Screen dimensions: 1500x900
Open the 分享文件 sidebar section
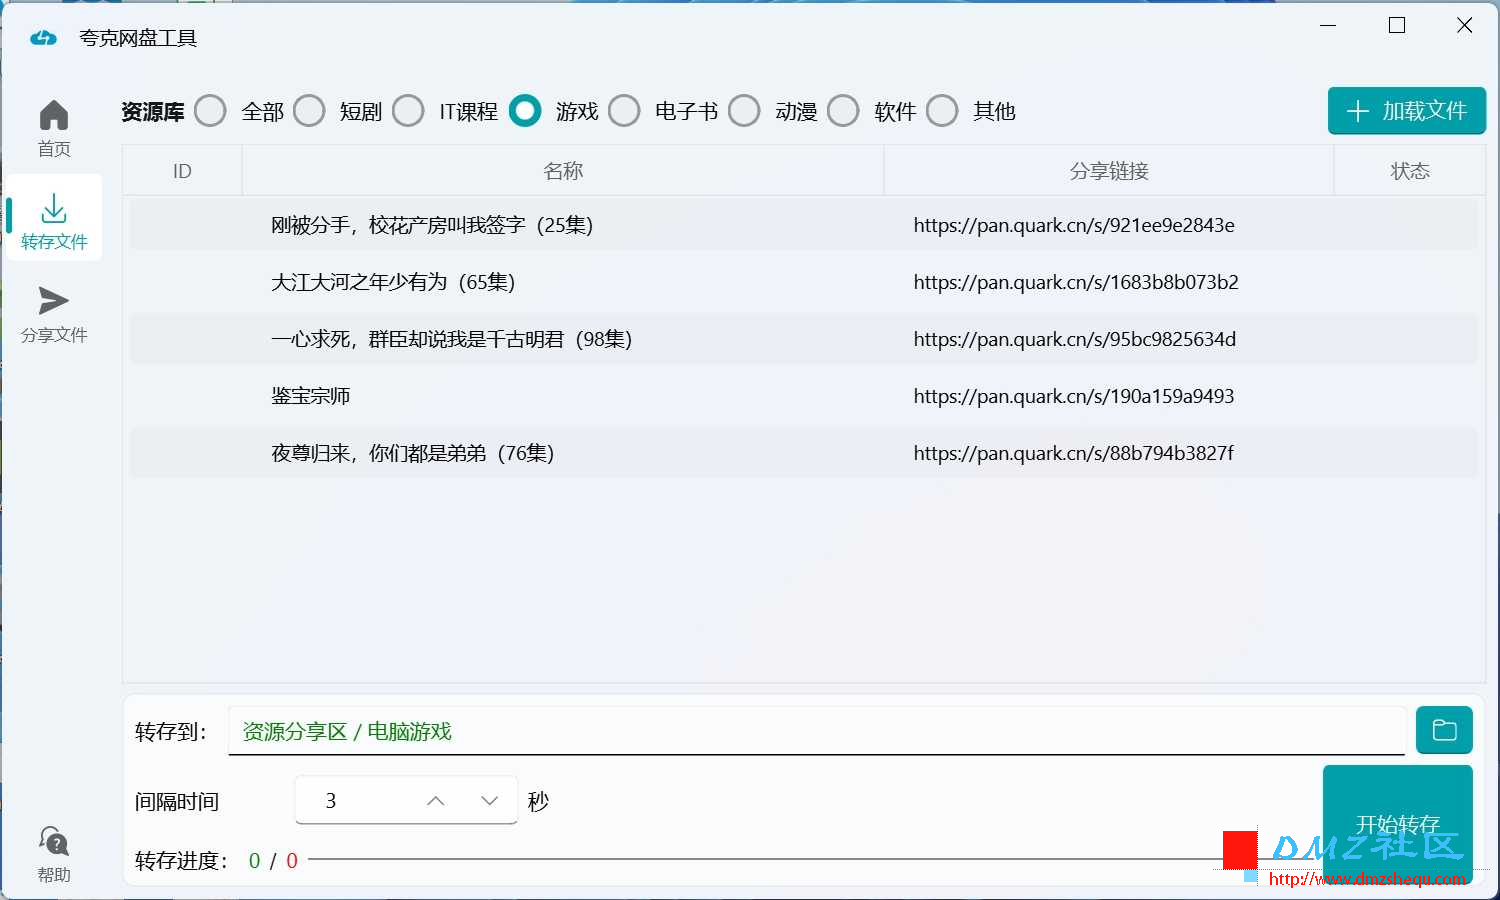coord(54,315)
